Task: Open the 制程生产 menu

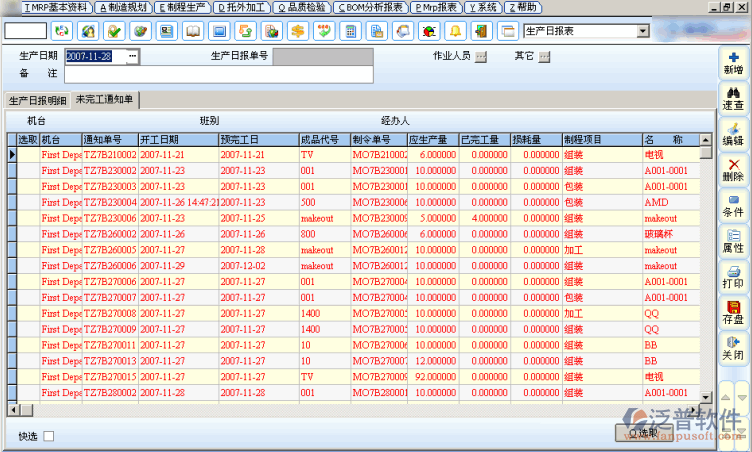Action: tap(181, 7)
